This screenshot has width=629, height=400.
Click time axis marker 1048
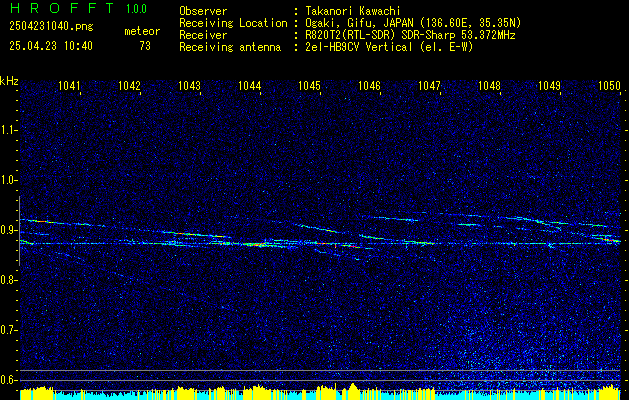tap(489, 85)
